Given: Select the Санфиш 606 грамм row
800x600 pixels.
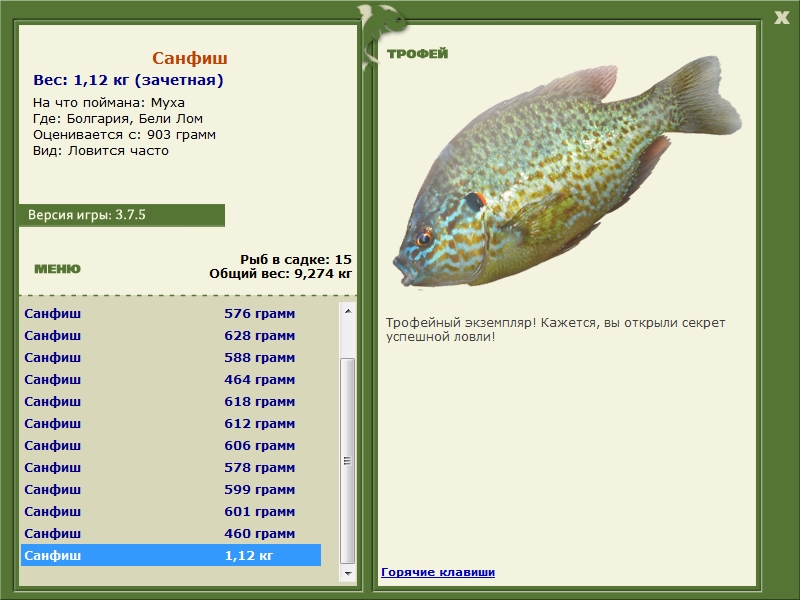Looking at the screenshot, I should click(x=171, y=445).
